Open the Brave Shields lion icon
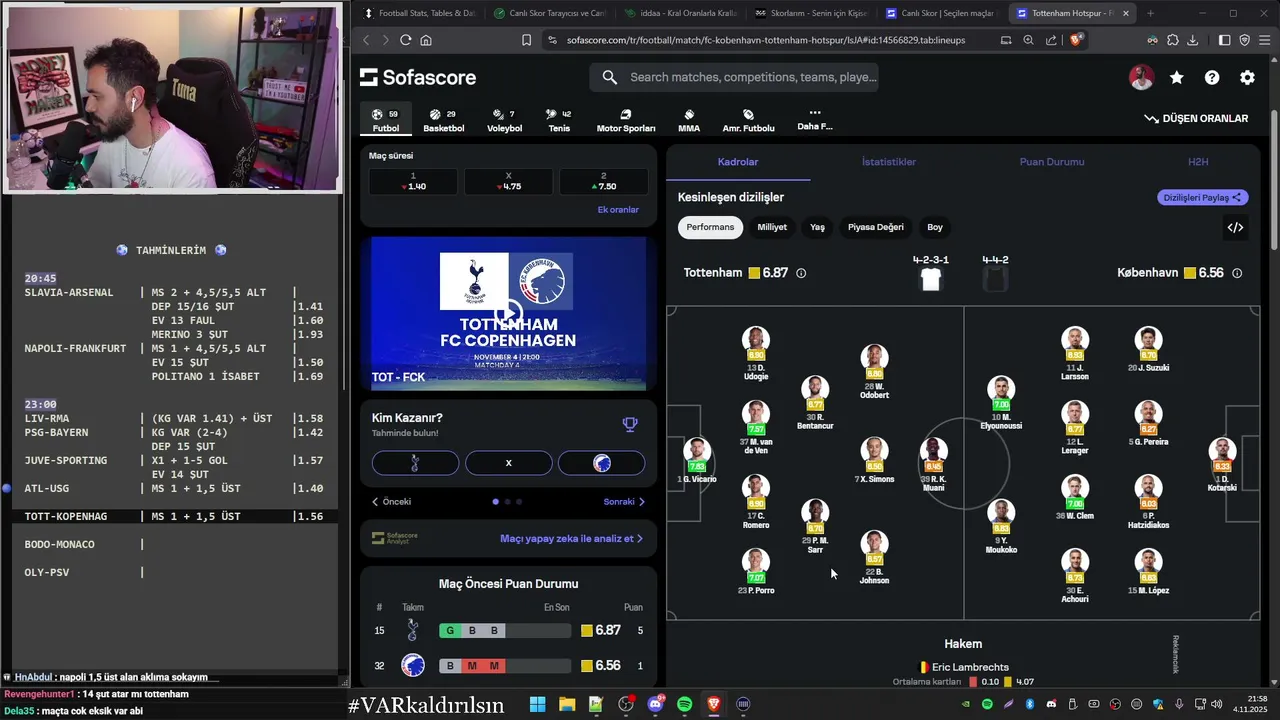The width and height of the screenshot is (1280, 720). tap(1076, 40)
